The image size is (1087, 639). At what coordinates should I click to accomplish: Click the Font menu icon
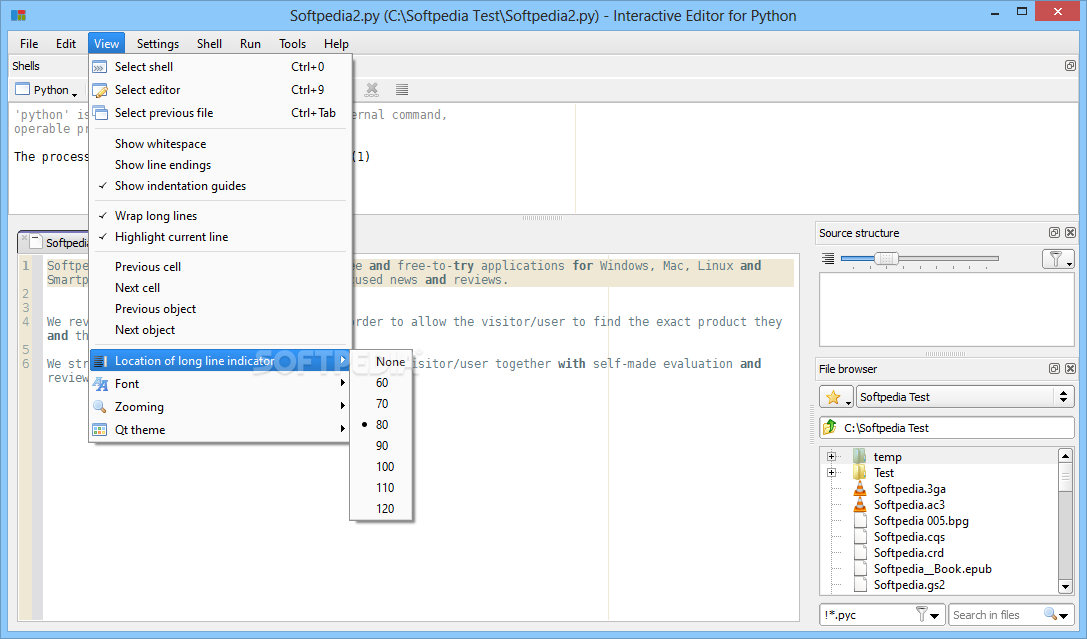click(x=100, y=384)
